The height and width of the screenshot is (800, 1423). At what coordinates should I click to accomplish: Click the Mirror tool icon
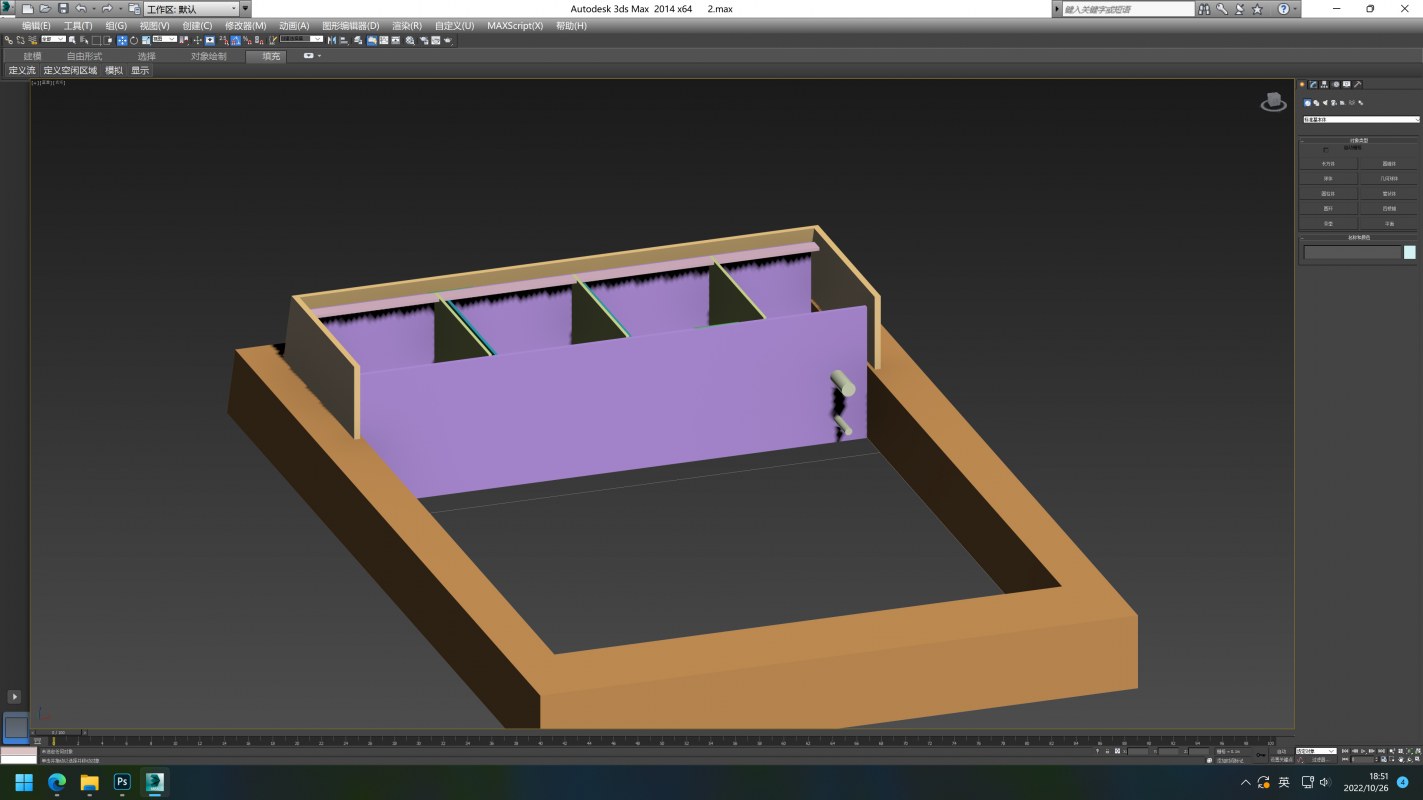click(330, 40)
